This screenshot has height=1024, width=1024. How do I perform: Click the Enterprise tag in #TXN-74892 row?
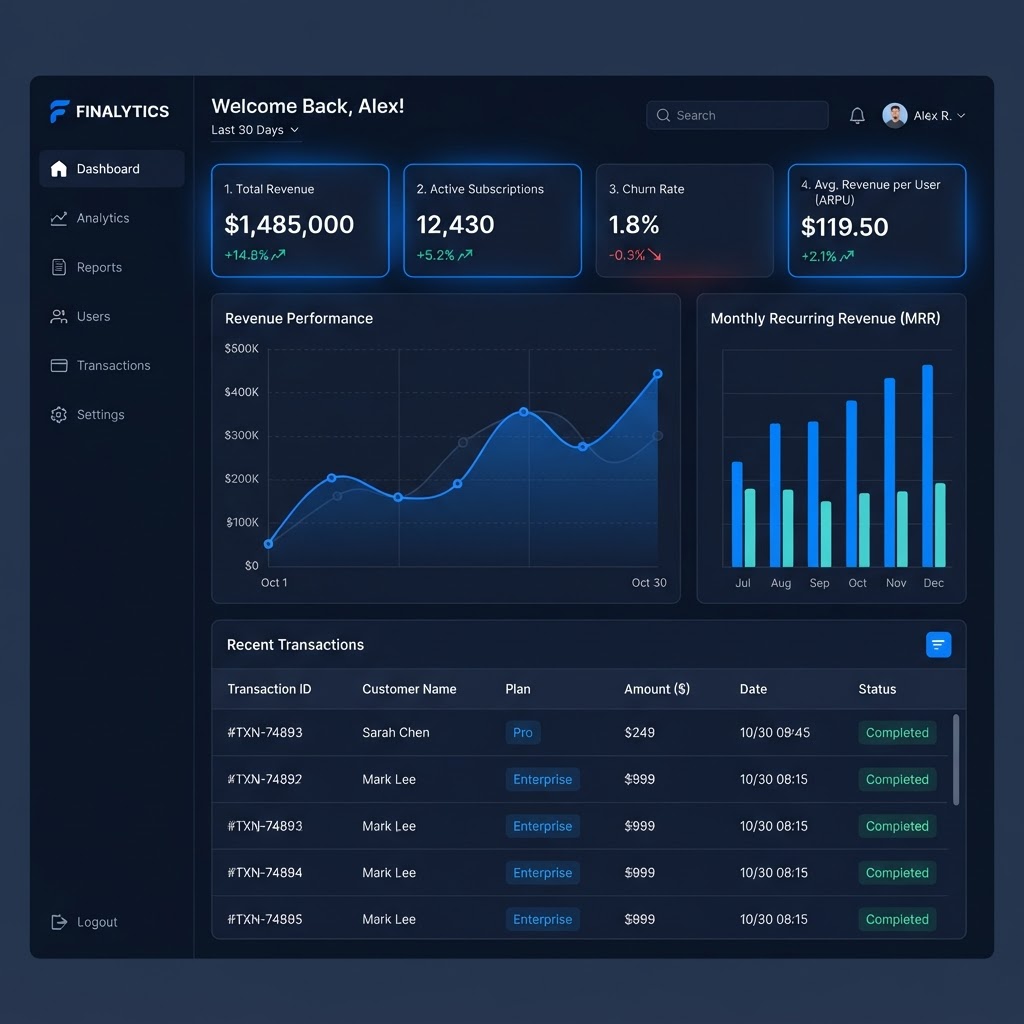point(543,779)
